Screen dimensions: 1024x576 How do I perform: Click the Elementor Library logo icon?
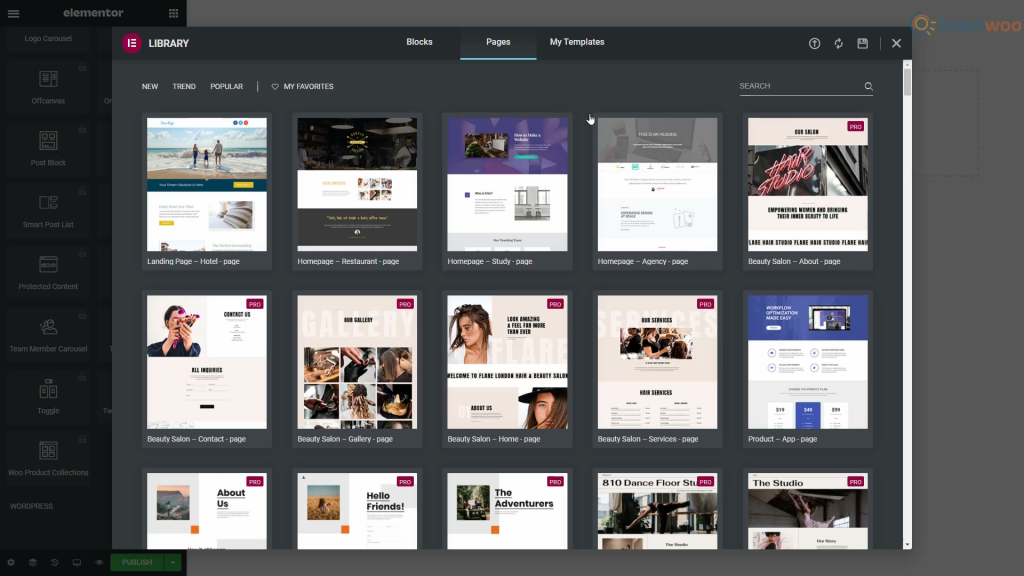(131, 43)
